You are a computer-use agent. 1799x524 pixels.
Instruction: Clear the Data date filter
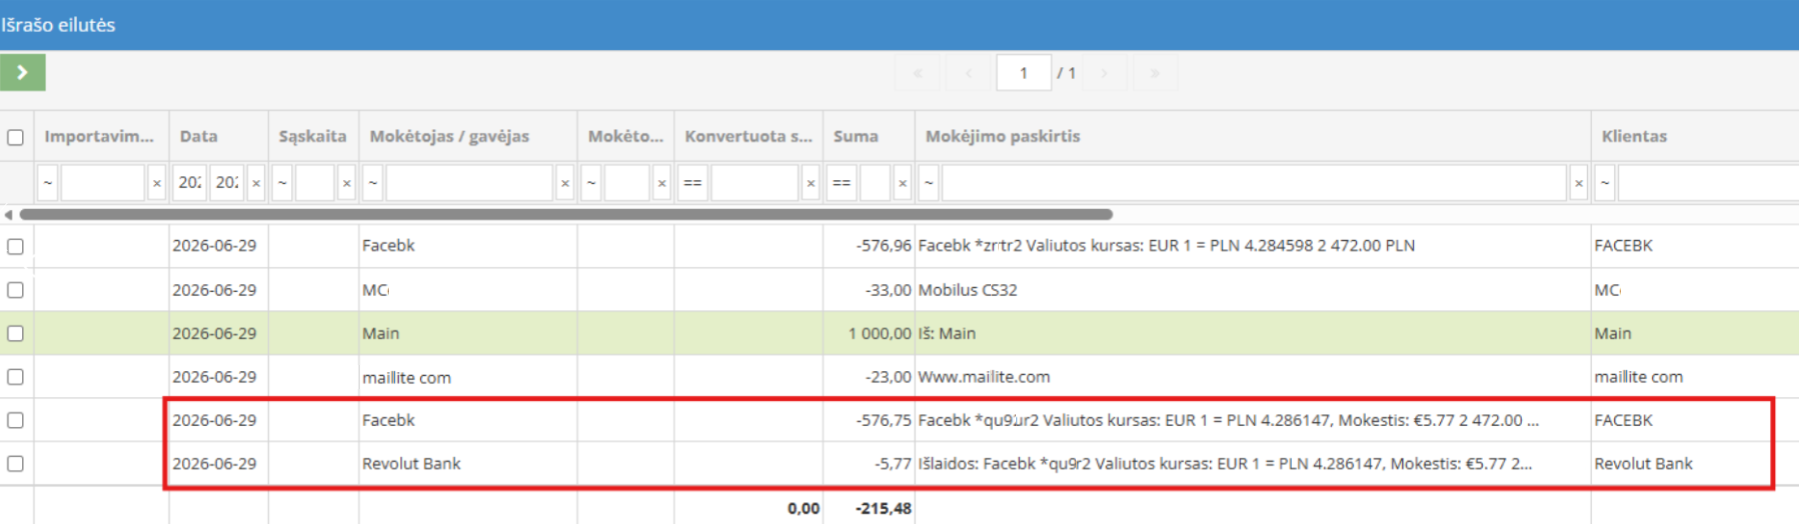256,183
